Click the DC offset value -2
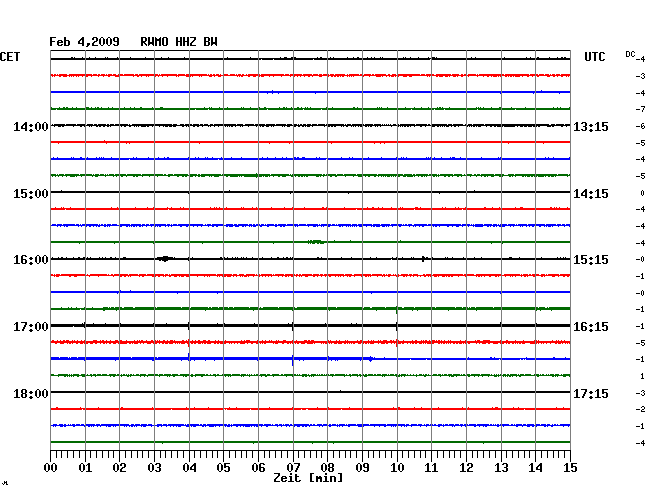650x494 pixels. (640, 409)
